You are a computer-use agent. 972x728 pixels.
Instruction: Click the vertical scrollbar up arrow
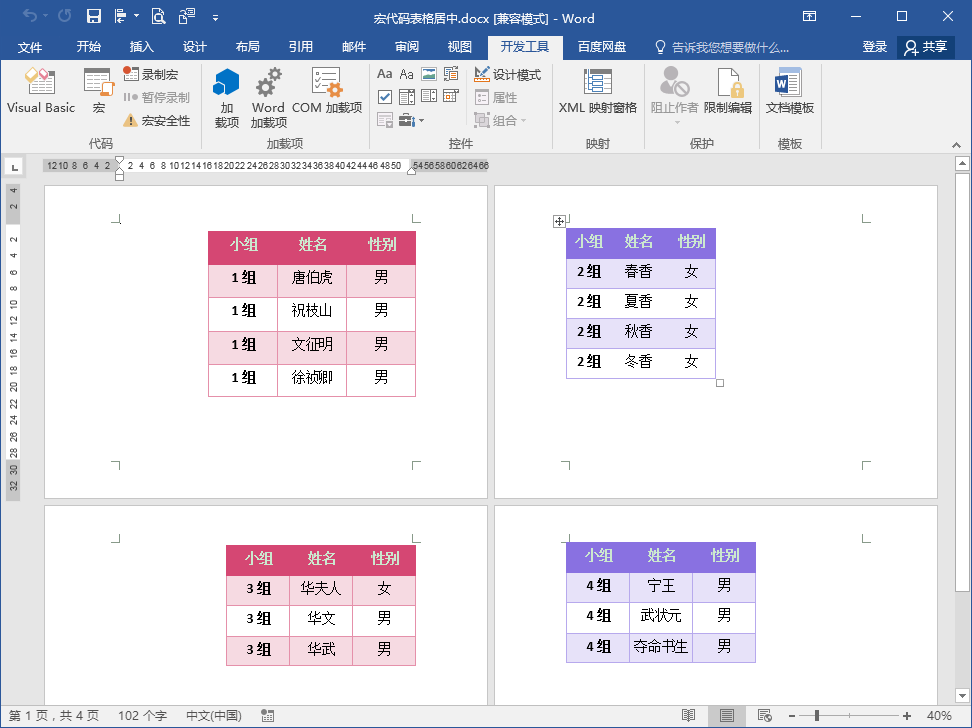click(962, 164)
